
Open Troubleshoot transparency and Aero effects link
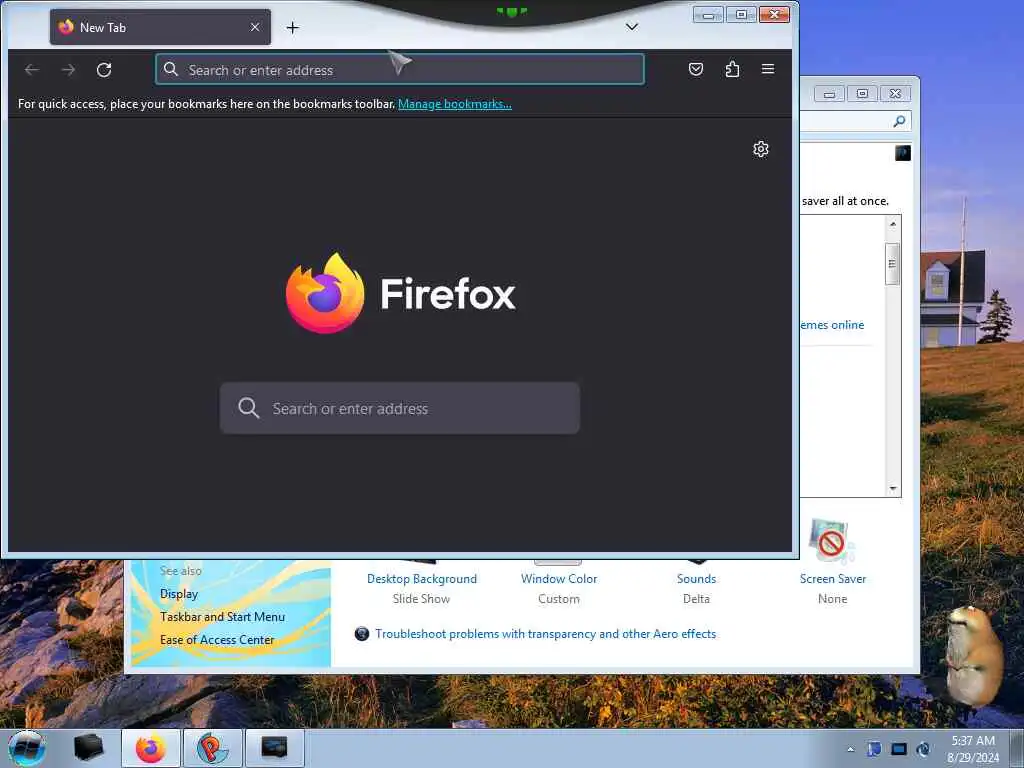(545, 634)
